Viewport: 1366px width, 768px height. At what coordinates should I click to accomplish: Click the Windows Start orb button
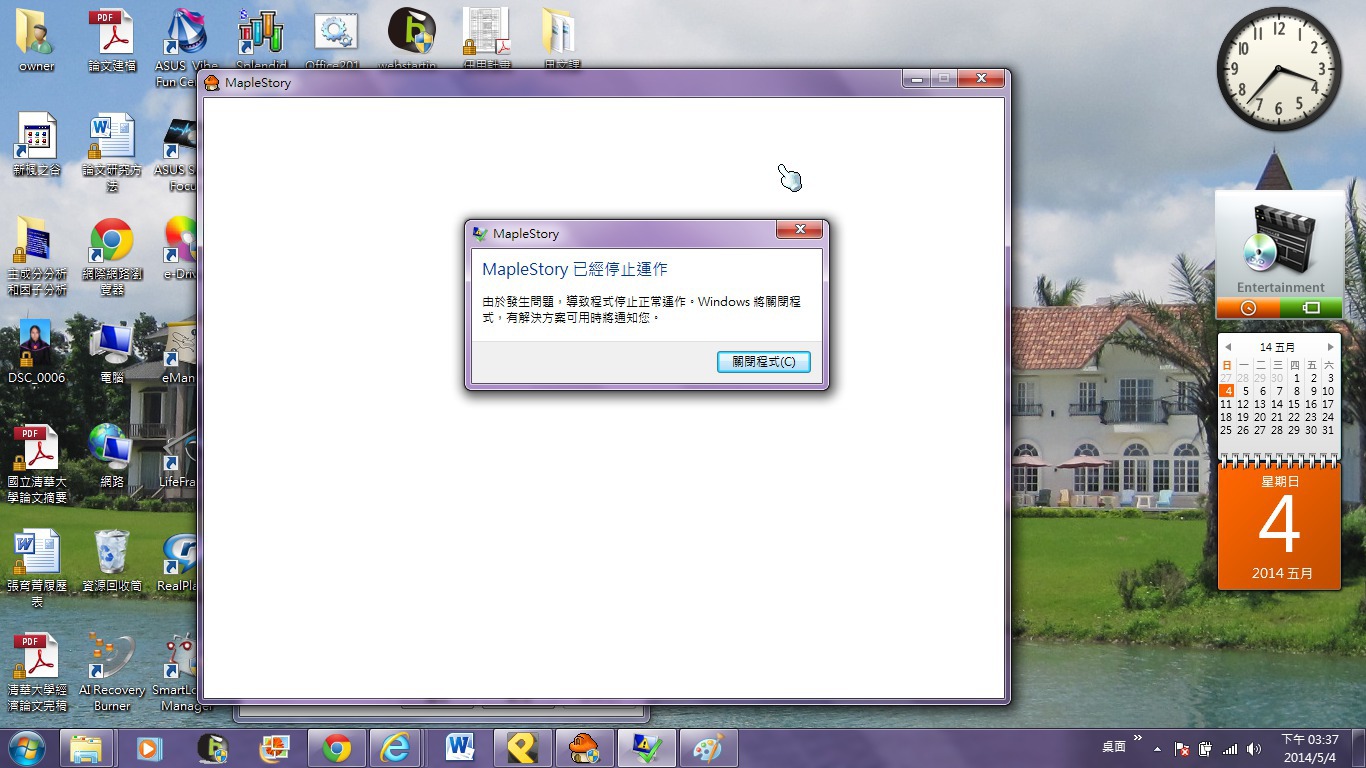(26, 748)
